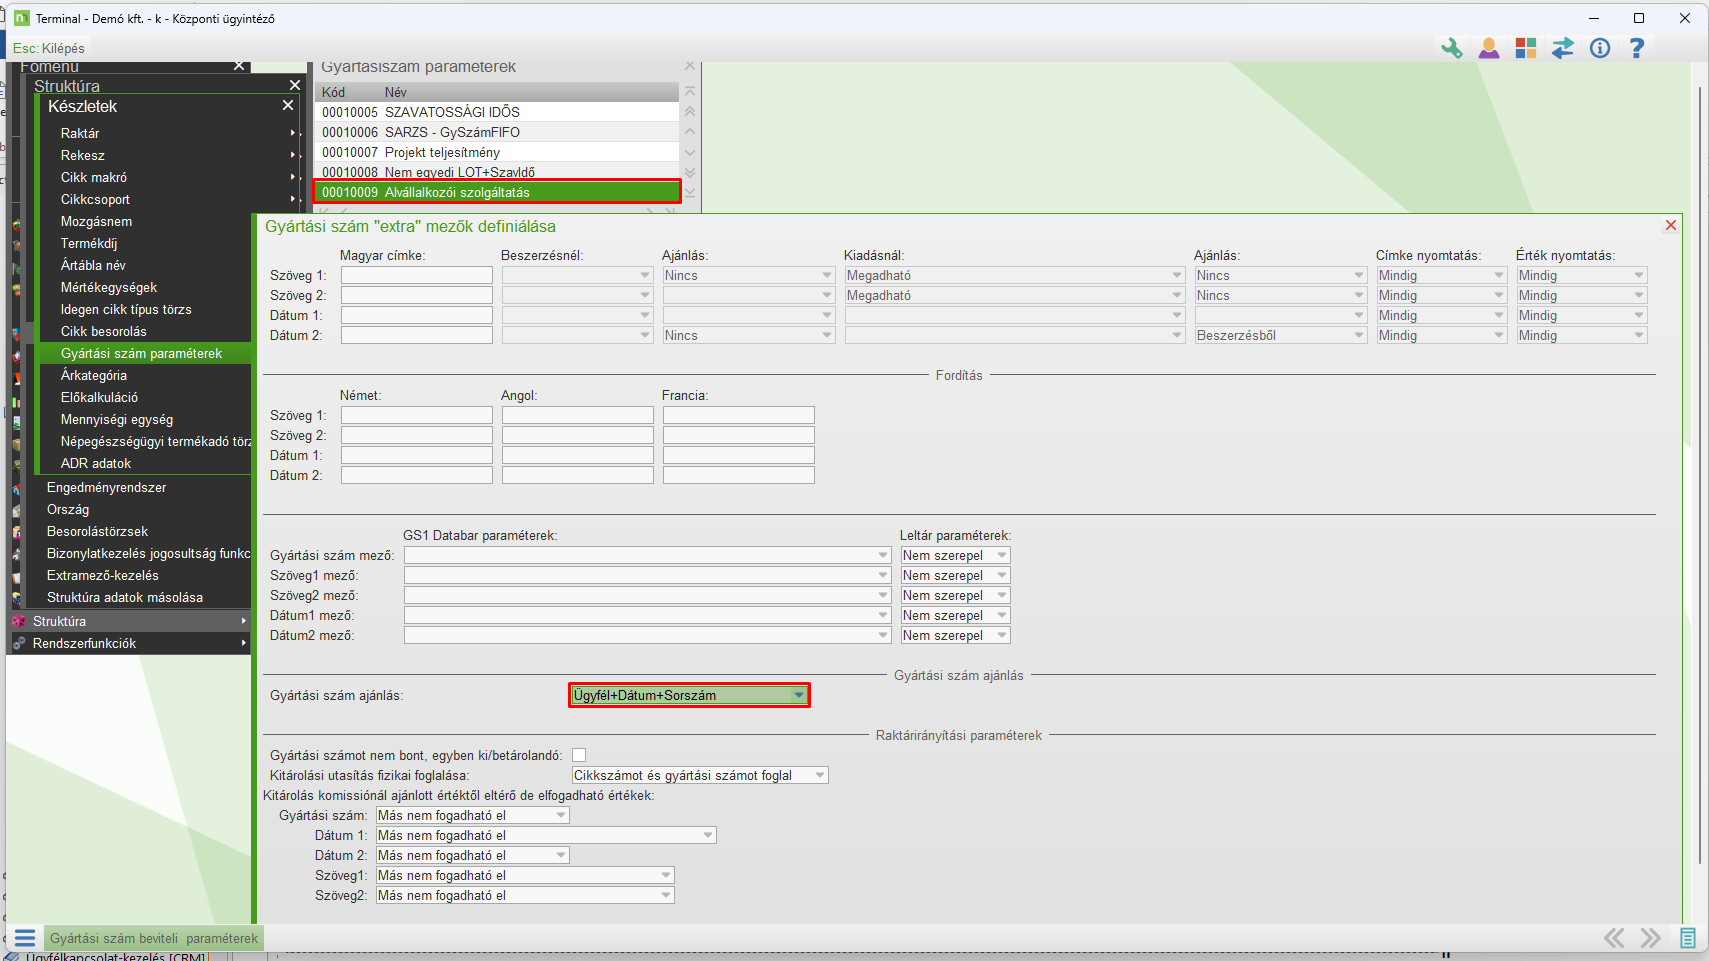
Task: Toggle 'Gyártási számot nem bont' checkbox
Action: coord(579,755)
